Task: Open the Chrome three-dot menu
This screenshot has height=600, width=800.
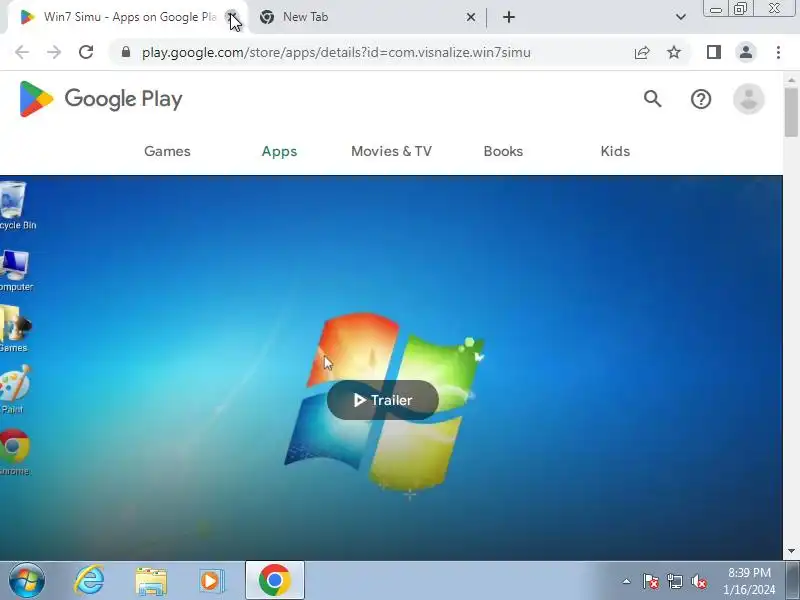Action: (x=778, y=52)
